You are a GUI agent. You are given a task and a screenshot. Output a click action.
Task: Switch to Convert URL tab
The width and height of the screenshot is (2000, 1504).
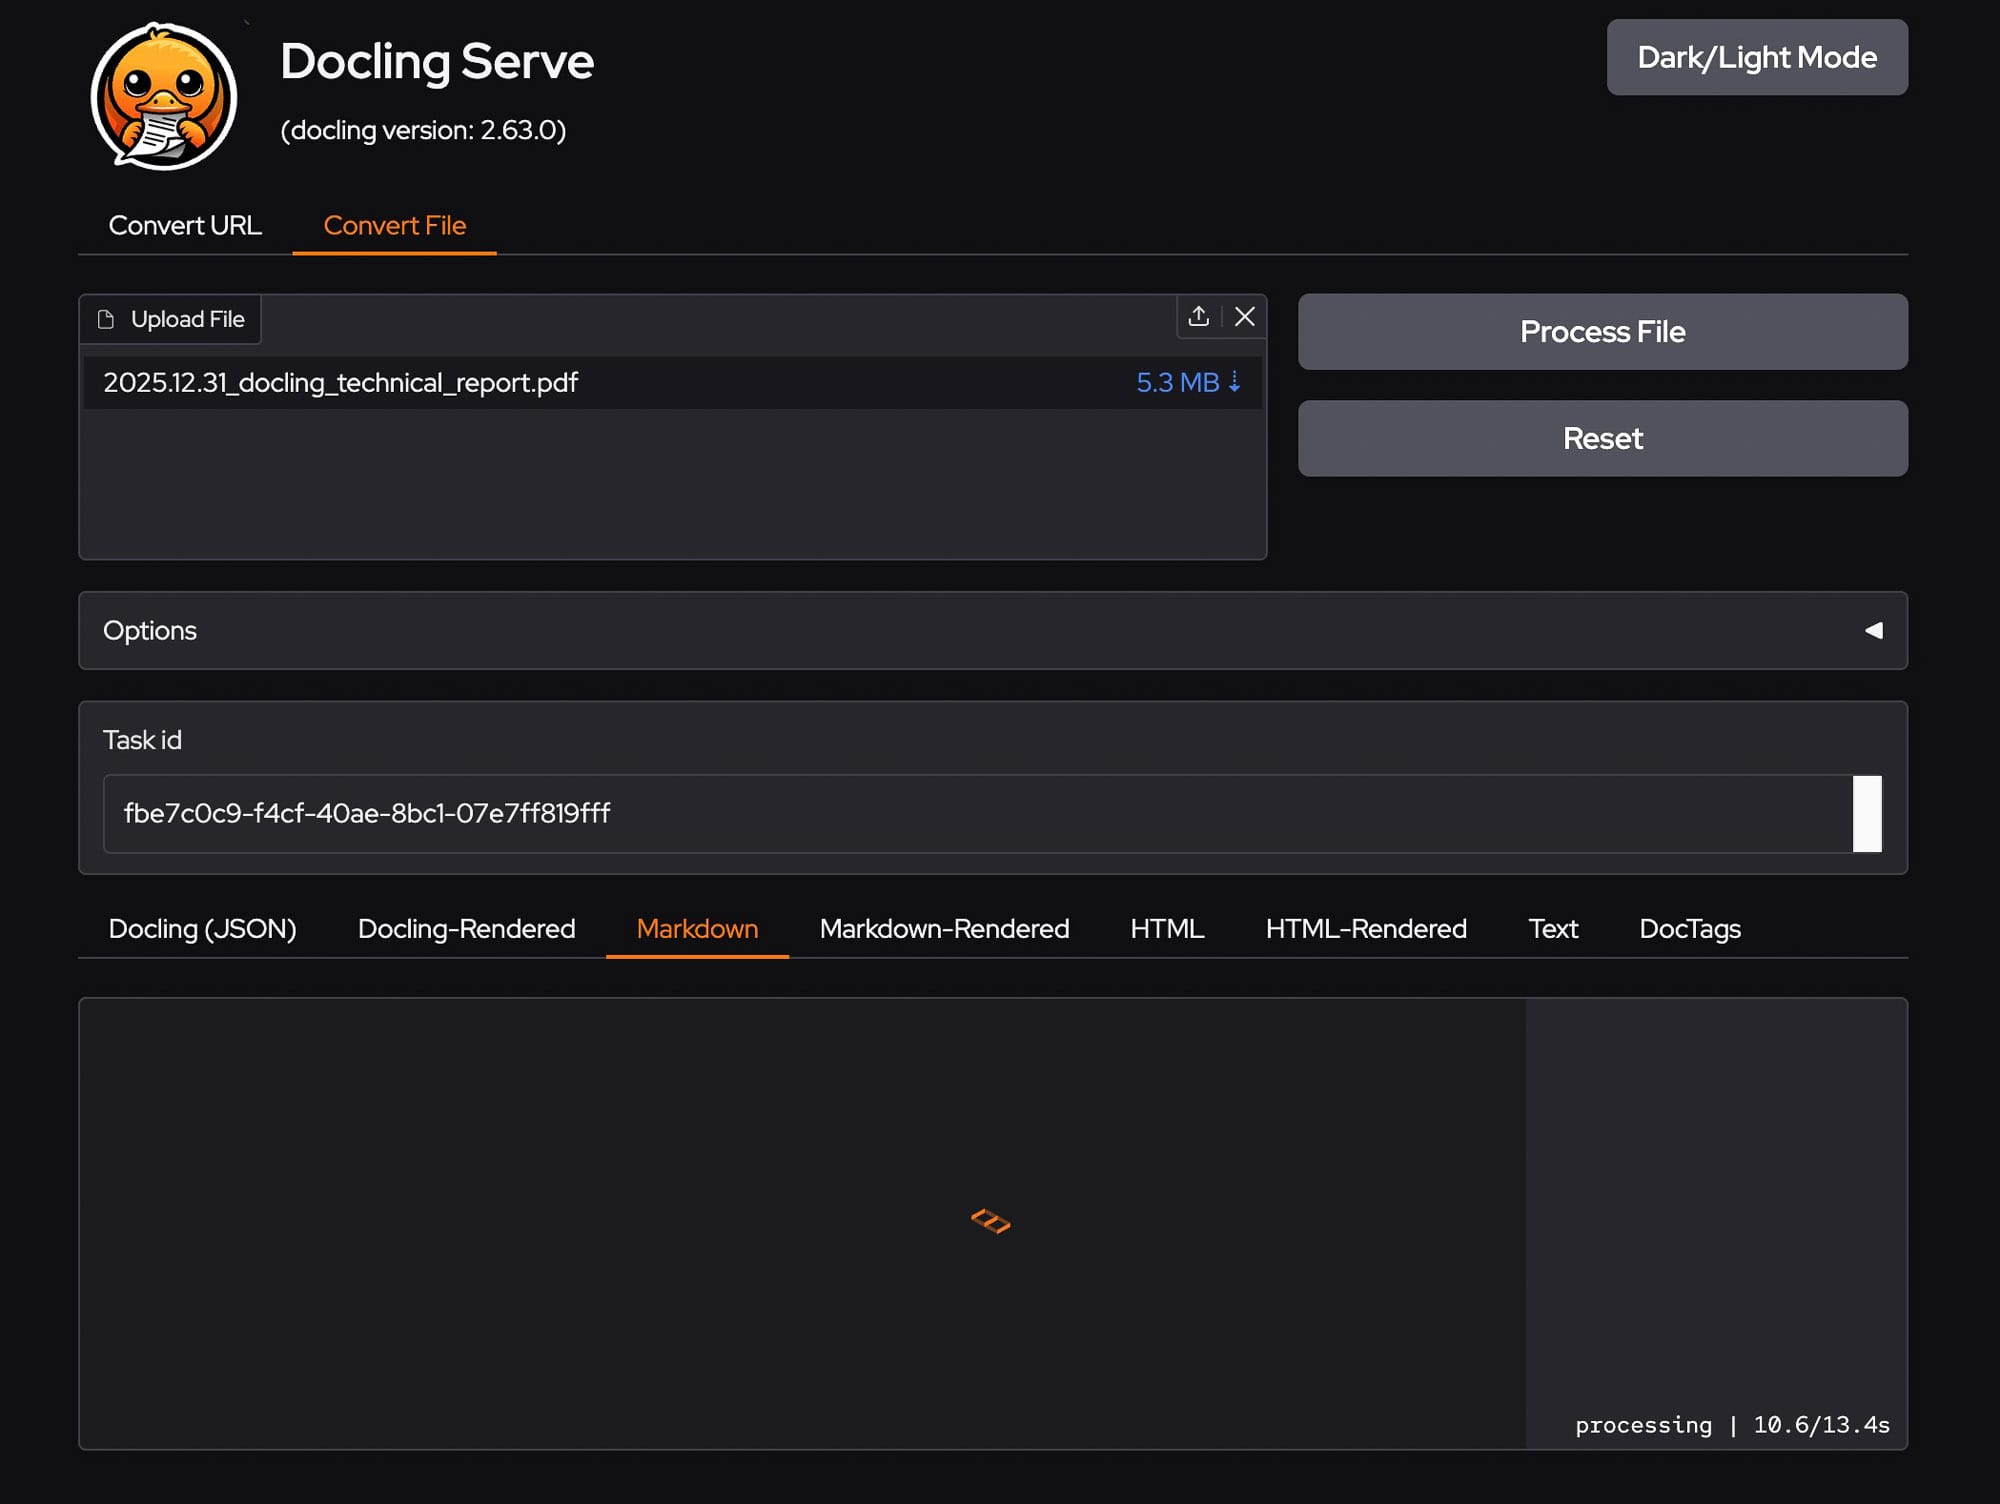tap(185, 225)
